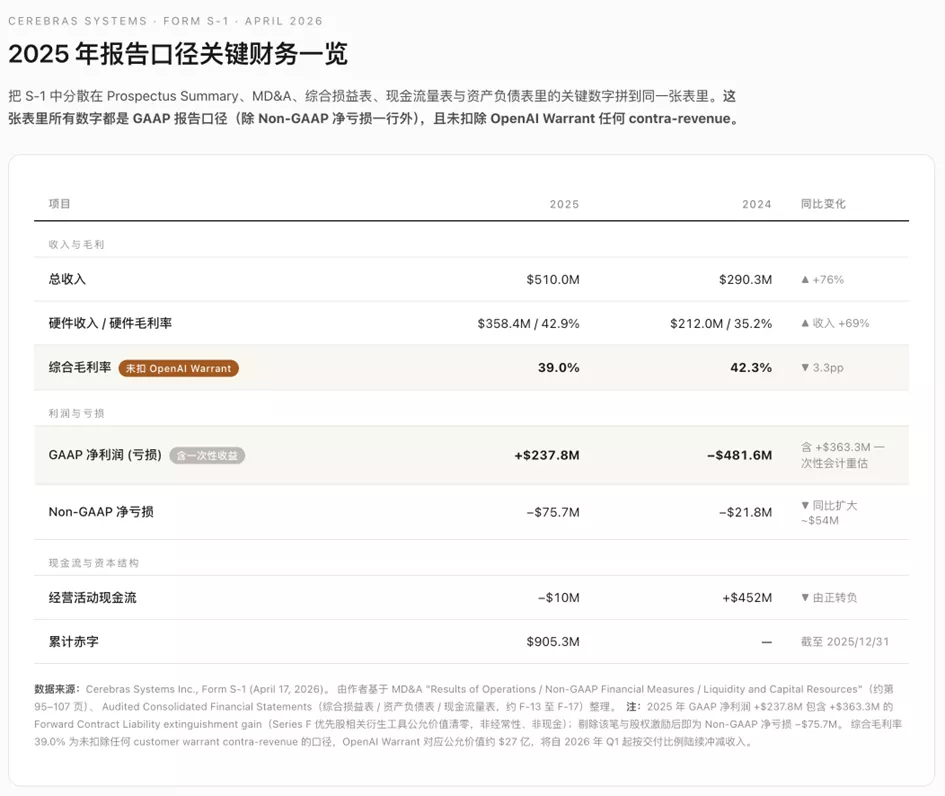
Task: Select the 项目 column header
Action: pyautogui.click(x=60, y=204)
